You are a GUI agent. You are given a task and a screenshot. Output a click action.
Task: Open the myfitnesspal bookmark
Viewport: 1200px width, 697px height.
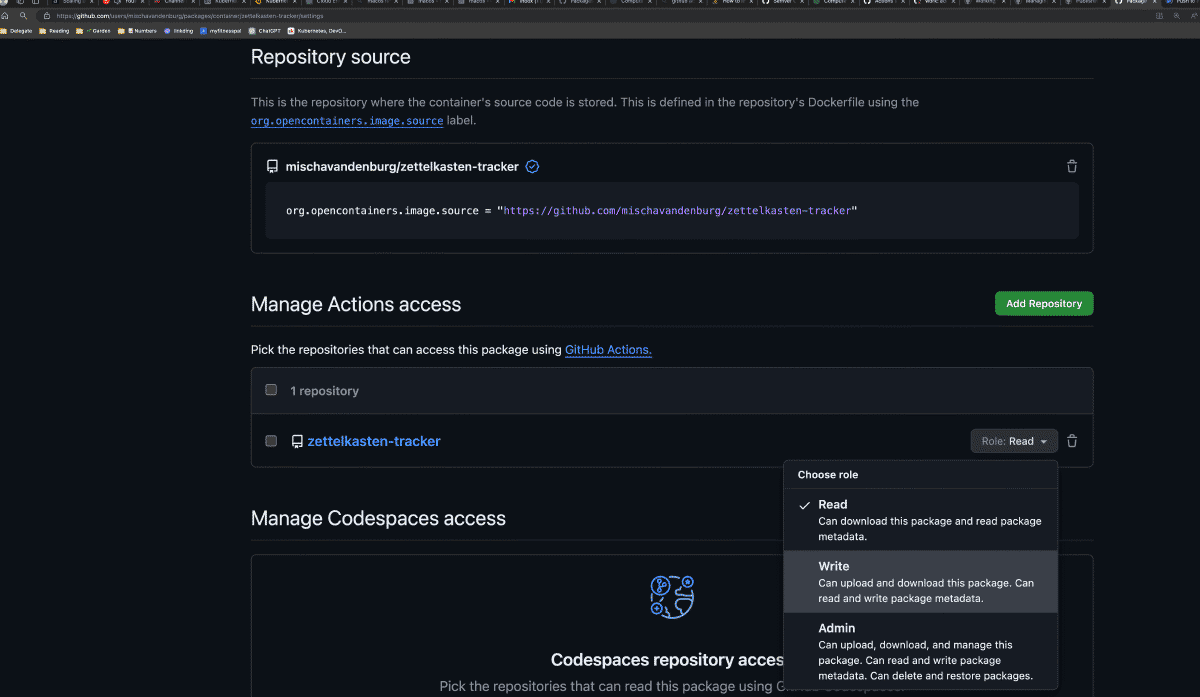click(x=221, y=31)
